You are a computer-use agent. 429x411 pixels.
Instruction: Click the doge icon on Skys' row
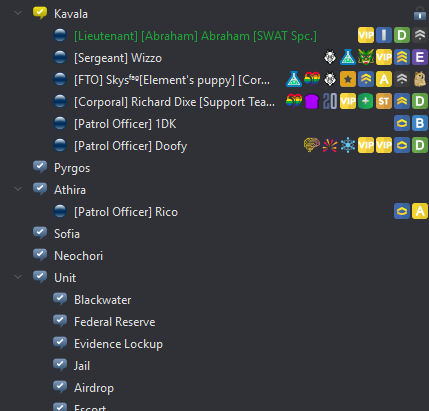click(x=420, y=79)
